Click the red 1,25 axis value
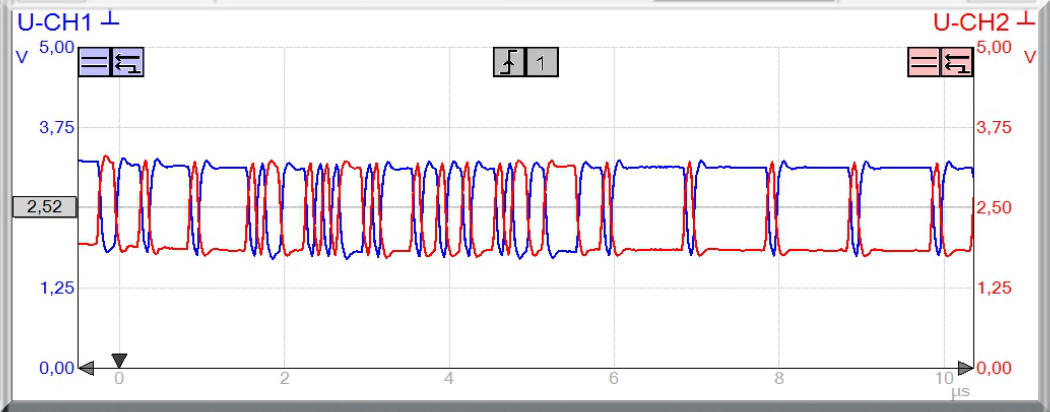 (x=993, y=288)
